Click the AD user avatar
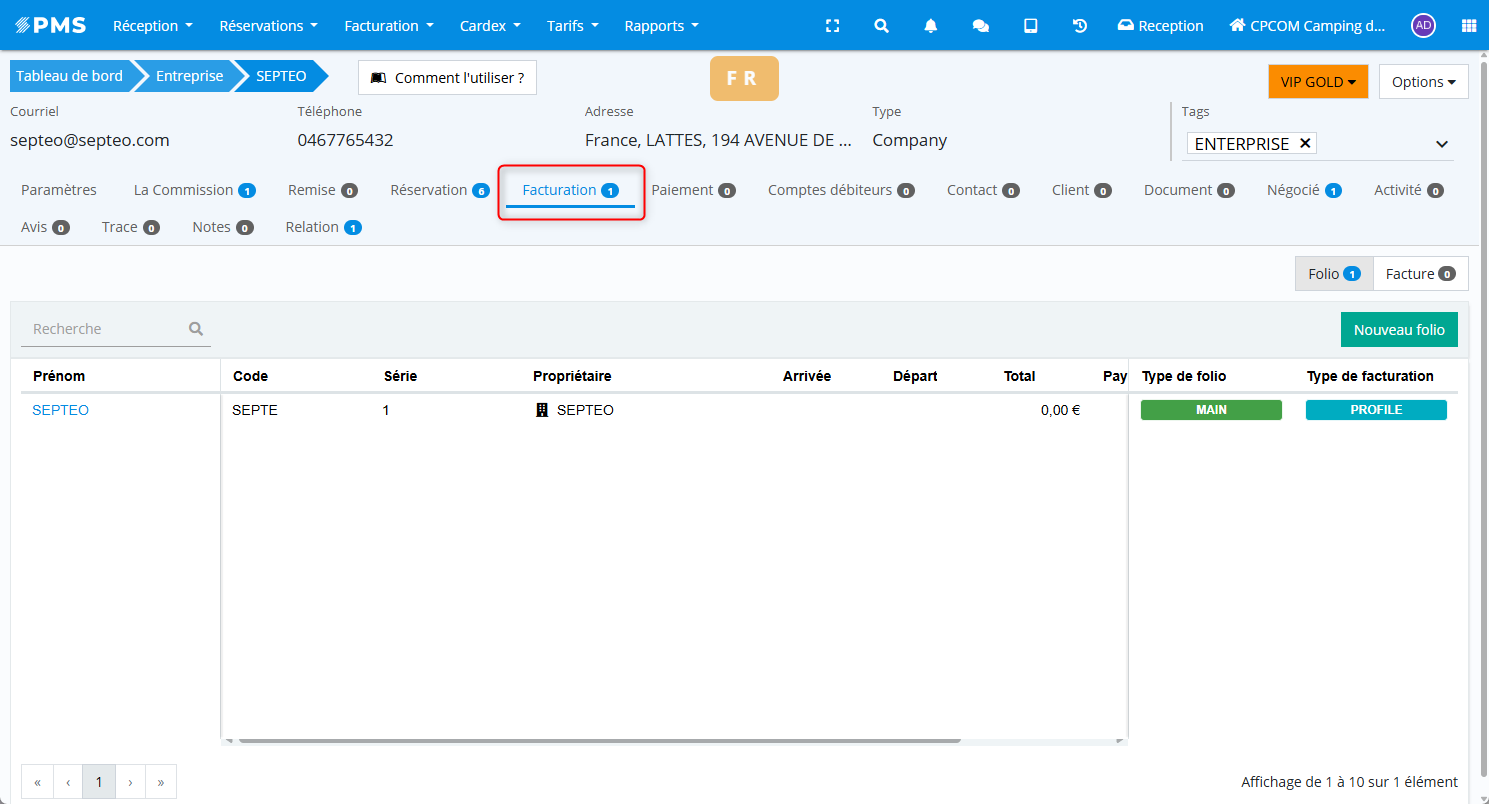 click(1423, 26)
